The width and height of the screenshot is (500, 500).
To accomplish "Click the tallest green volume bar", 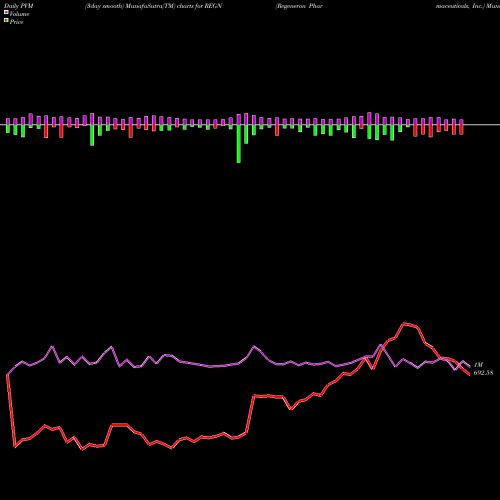I will tap(239, 144).
